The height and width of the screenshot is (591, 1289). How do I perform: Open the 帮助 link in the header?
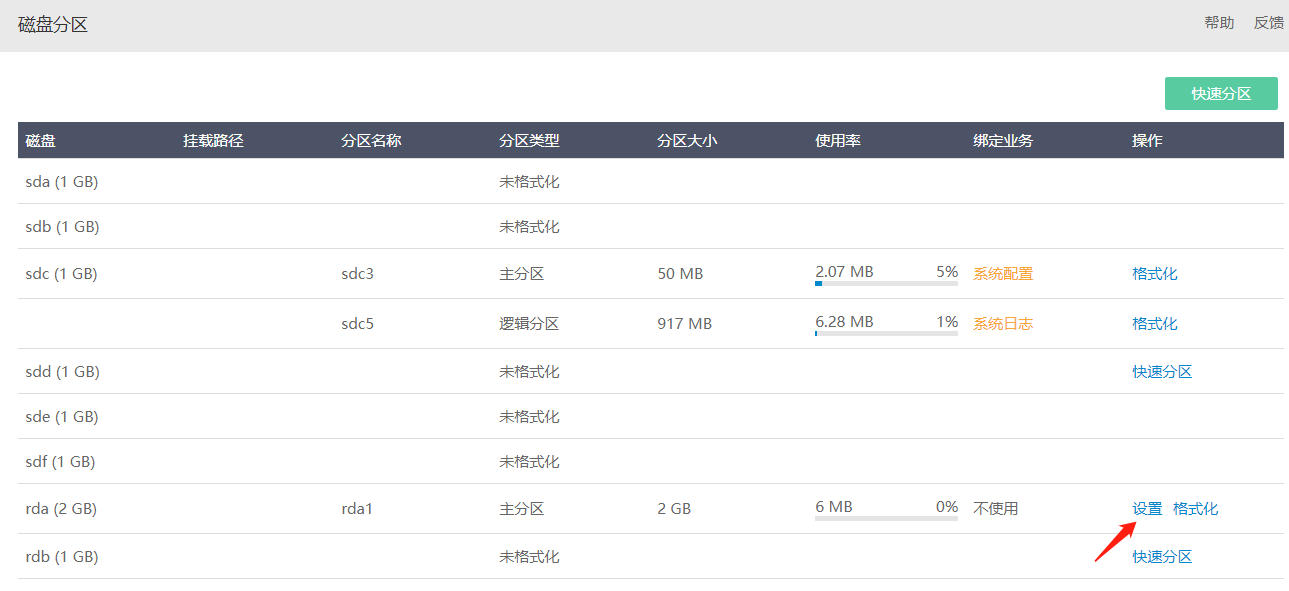point(1219,23)
